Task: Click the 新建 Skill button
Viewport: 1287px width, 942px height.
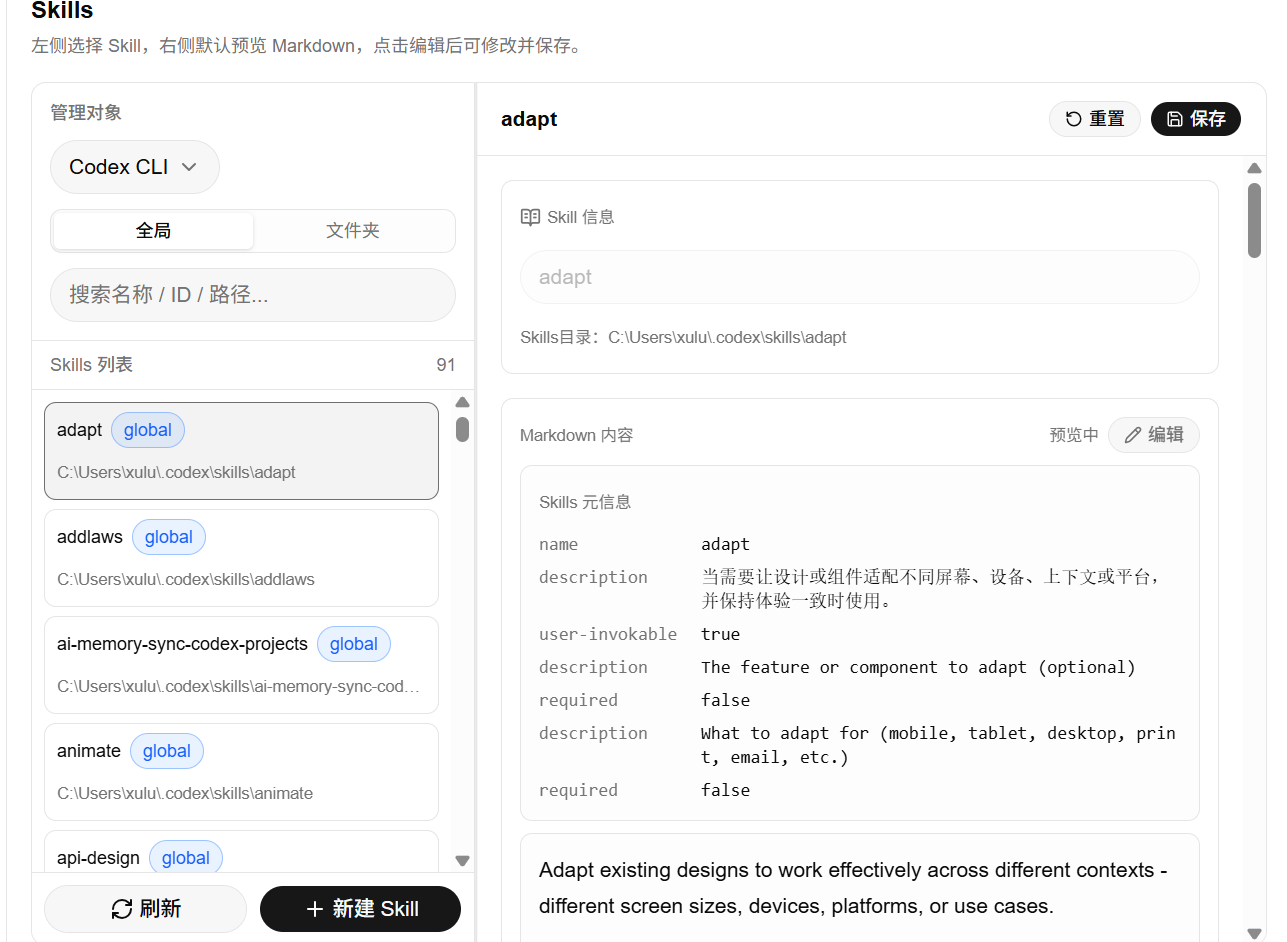Action: 360,909
